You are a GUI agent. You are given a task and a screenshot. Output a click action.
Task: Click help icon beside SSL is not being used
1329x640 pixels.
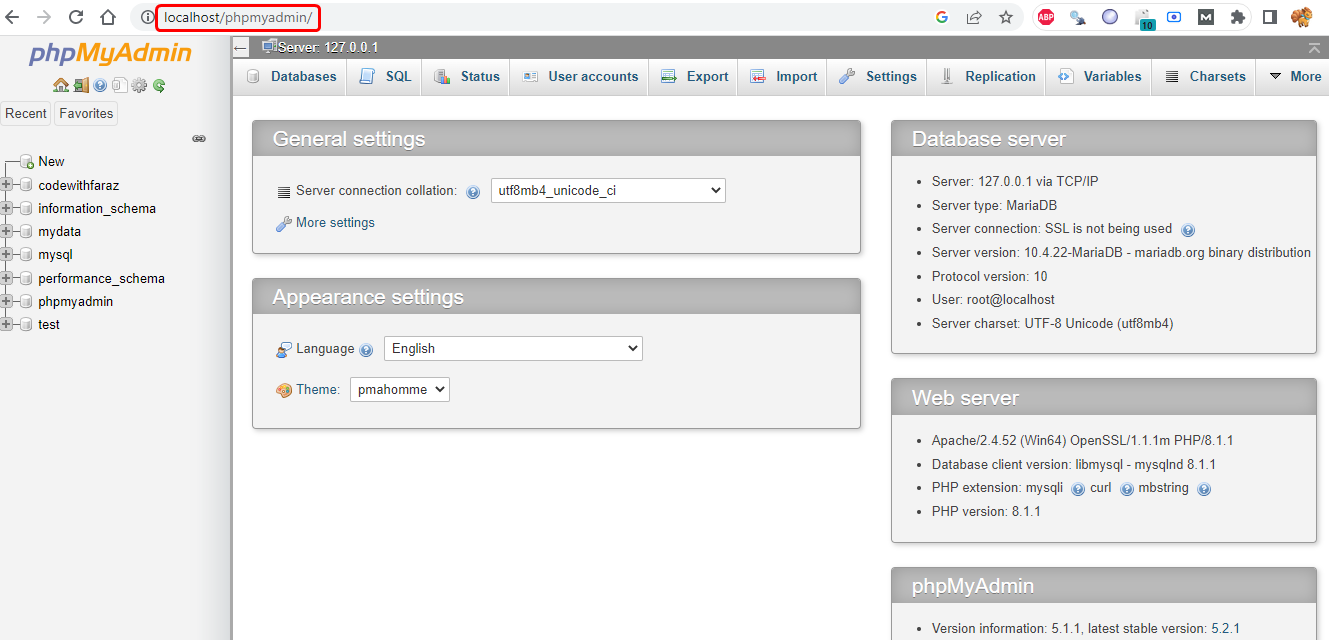tap(1188, 230)
